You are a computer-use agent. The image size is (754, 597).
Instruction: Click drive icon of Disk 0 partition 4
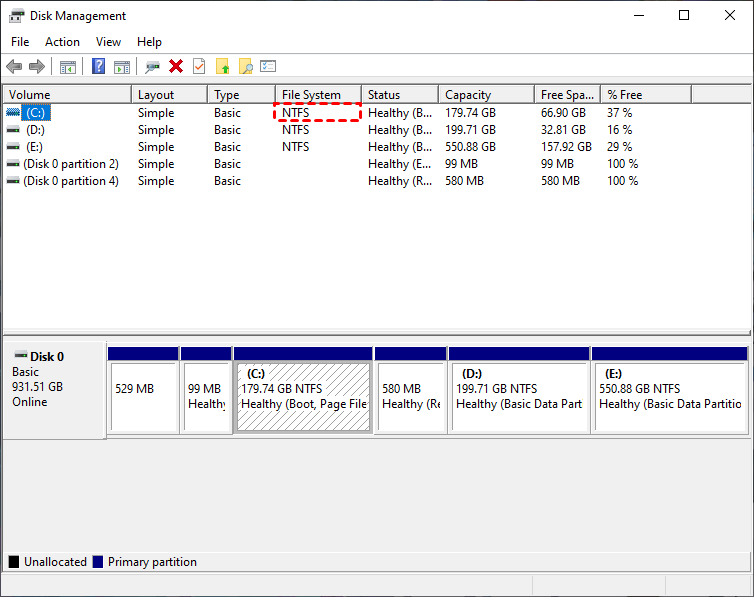tap(13, 181)
